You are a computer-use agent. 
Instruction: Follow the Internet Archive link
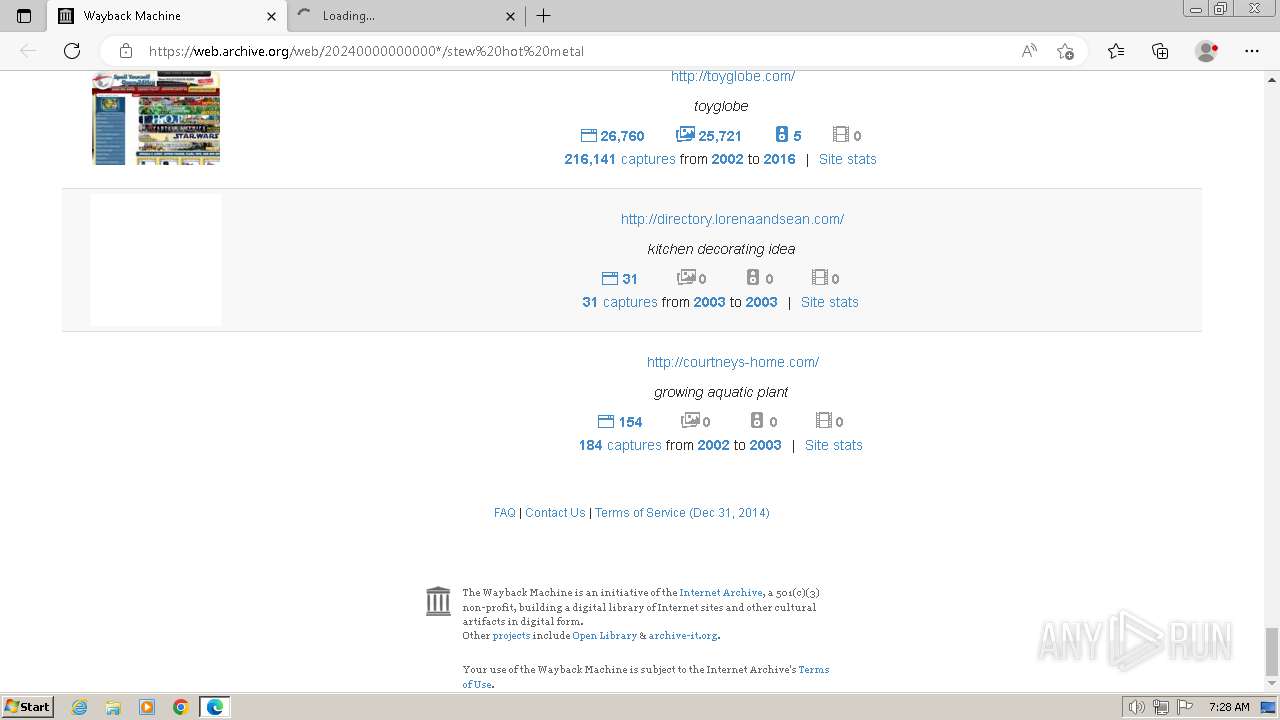click(x=721, y=593)
